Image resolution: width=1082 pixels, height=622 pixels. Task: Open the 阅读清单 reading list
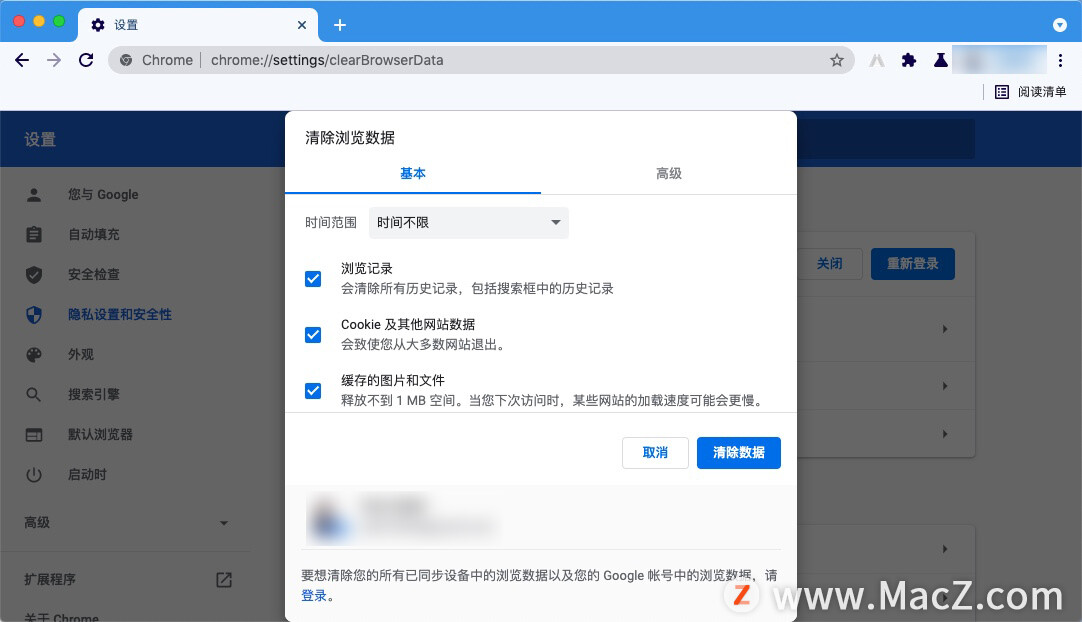1031,92
